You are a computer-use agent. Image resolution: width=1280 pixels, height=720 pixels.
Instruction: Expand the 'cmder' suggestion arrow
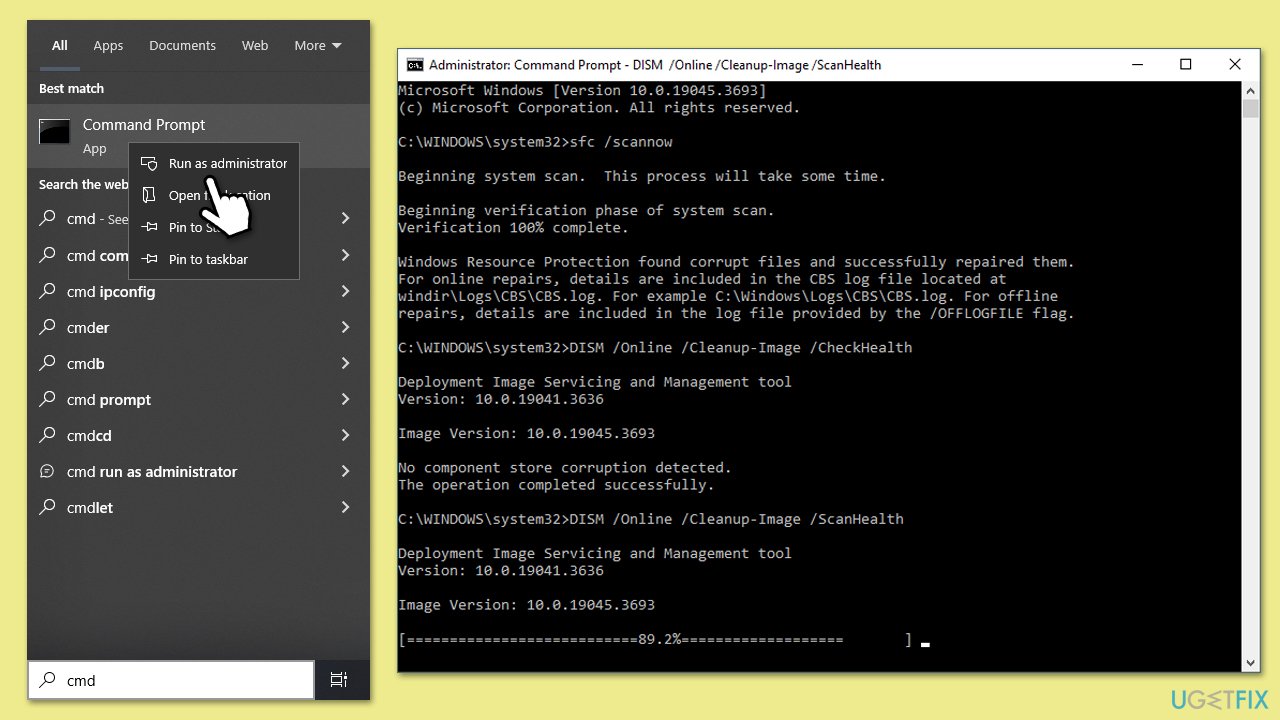(345, 327)
